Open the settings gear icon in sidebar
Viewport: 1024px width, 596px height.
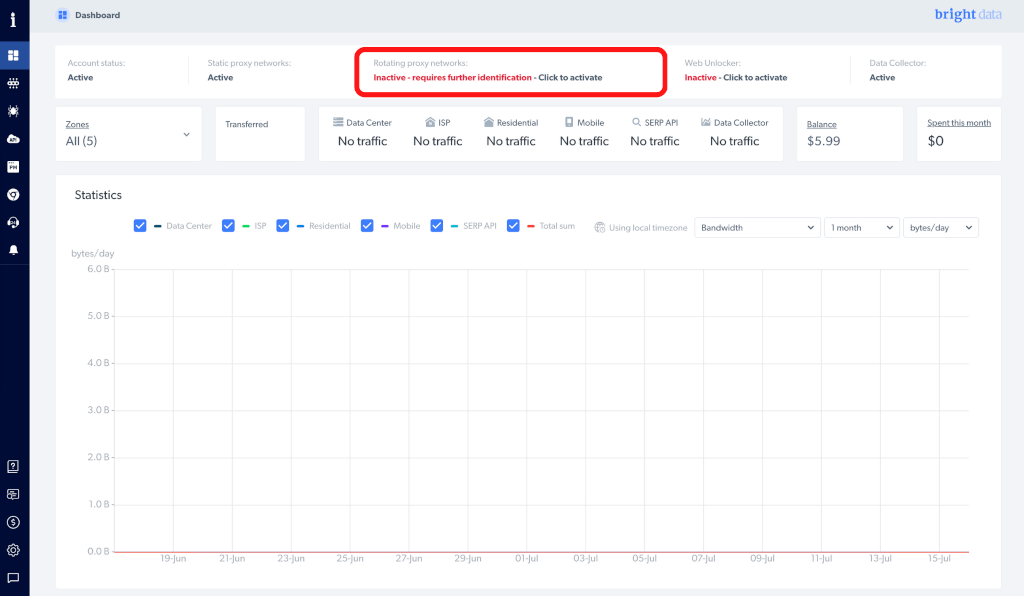[x=13, y=550]
